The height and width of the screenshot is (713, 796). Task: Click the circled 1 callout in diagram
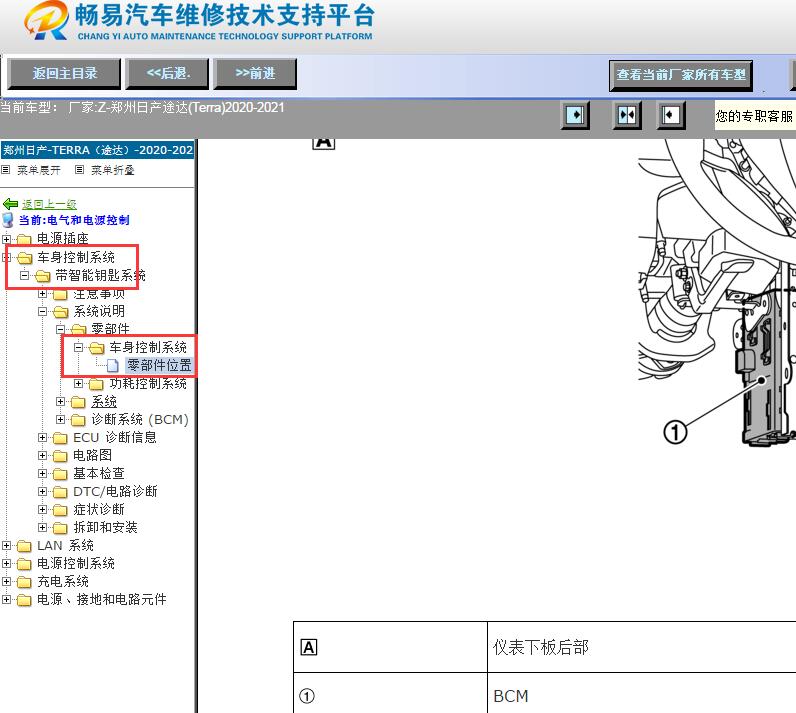(x=675, y=433)
